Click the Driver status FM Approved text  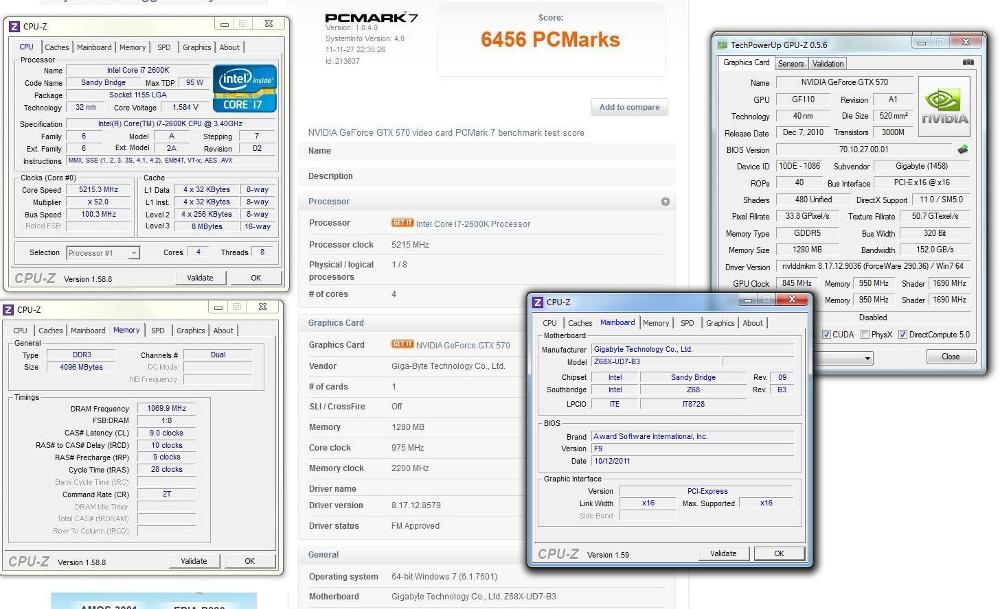point(415,526)
